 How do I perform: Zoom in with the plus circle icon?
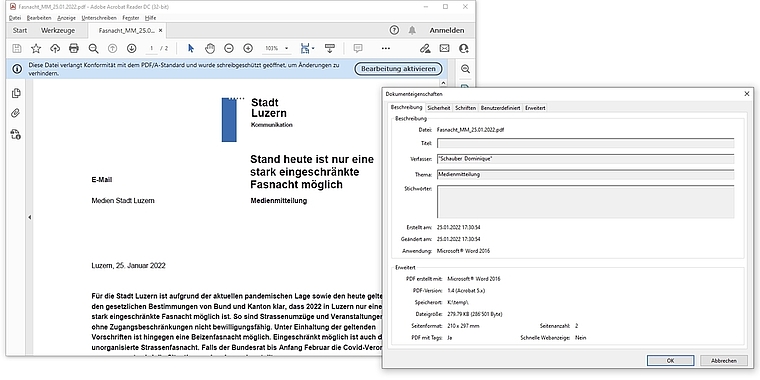(248, 48)
